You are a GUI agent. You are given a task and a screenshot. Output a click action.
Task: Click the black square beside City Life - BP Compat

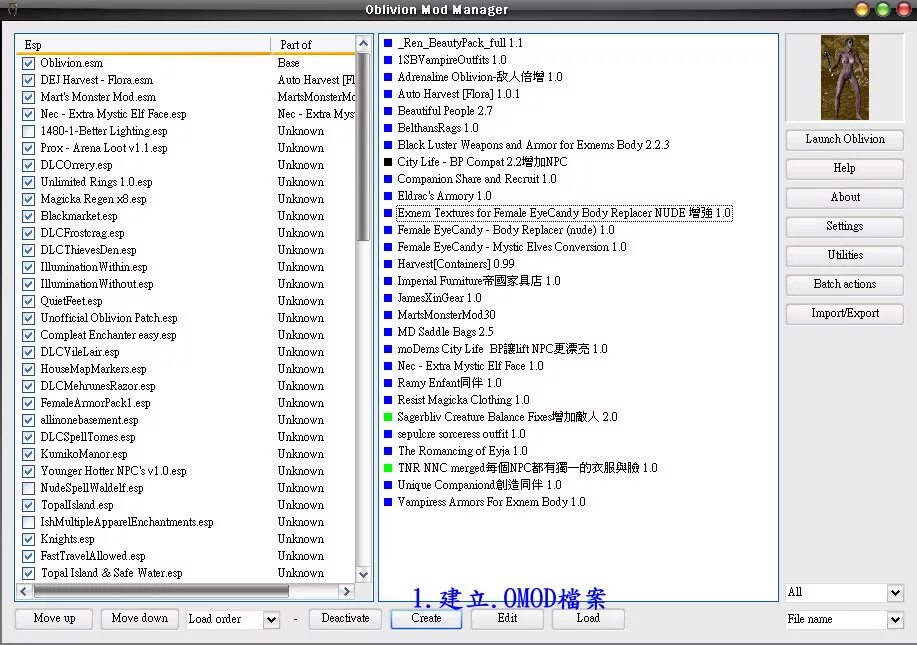point(388,161)
